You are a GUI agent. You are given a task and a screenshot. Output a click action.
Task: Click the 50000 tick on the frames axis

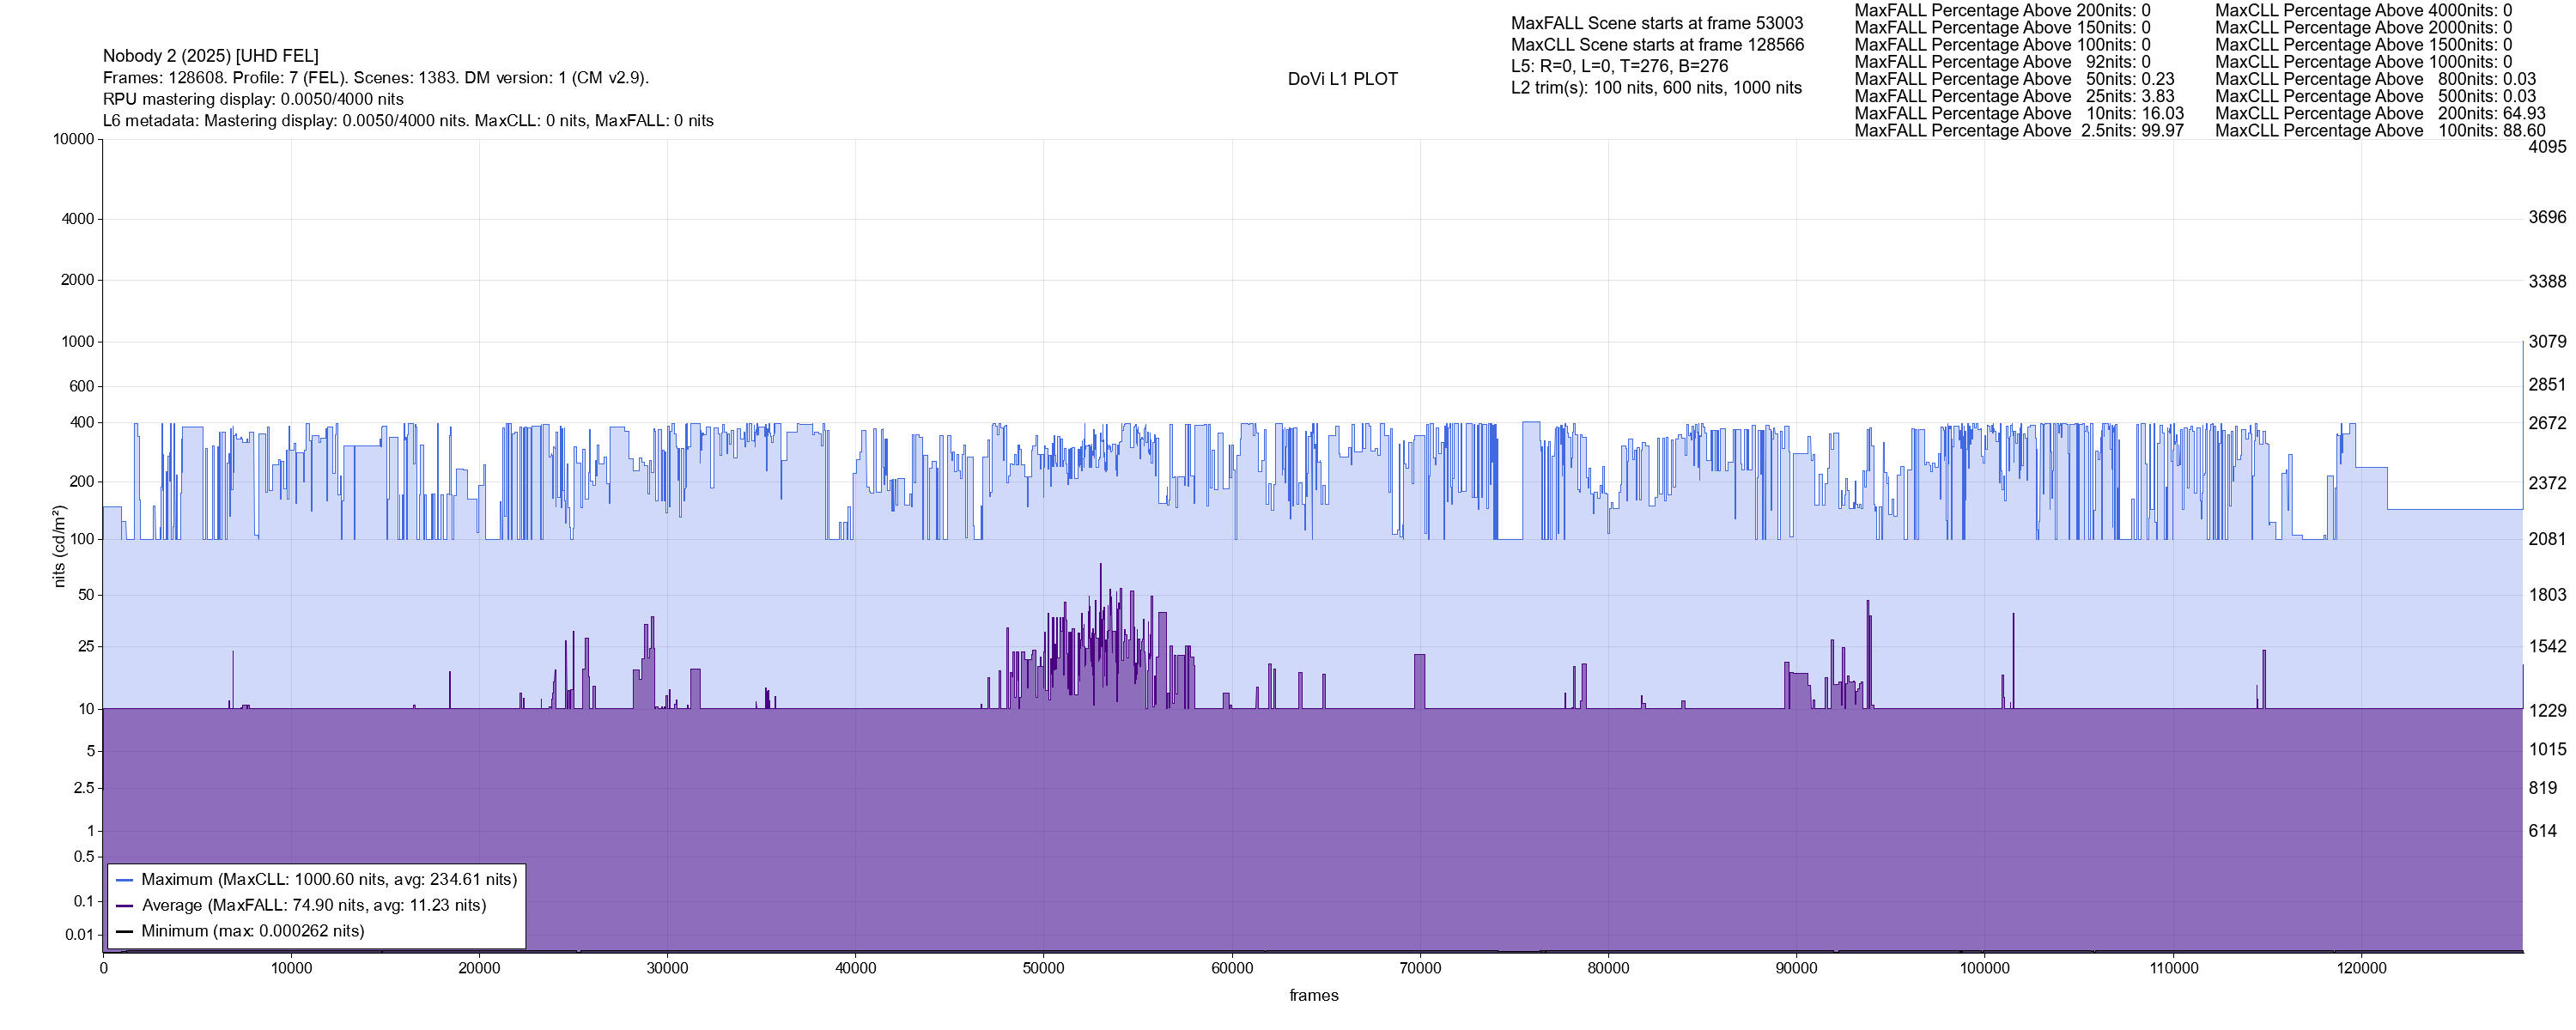tap(1043, 968)
